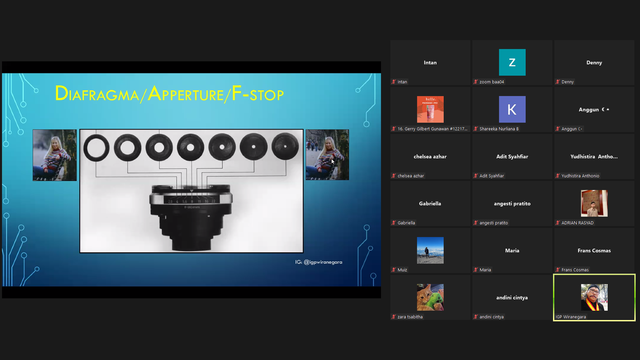640x360 pixels.
Task: Click the 'ADRIAN RASYAD' name label
Action: point(577,223)
